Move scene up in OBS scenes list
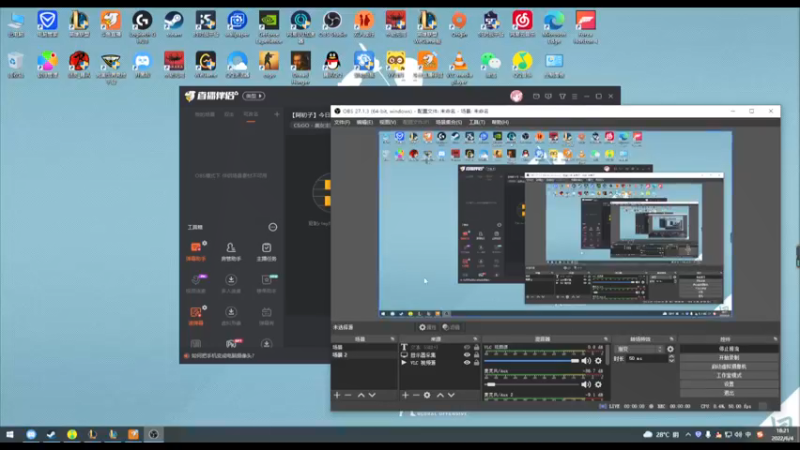Image resolution: width=800 pixels, height=450 pixels. coord(361,395)
